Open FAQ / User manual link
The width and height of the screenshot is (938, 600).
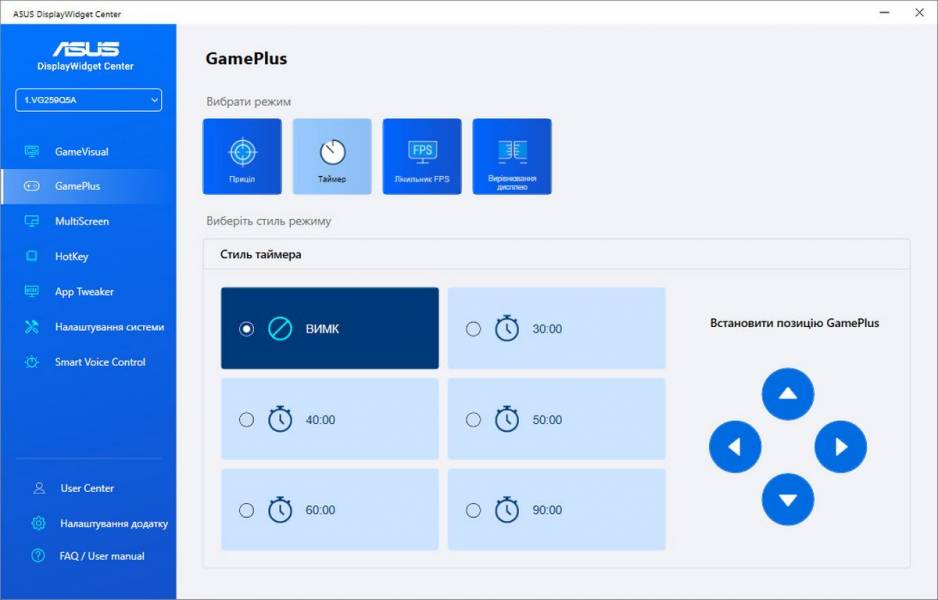point(102,556)
